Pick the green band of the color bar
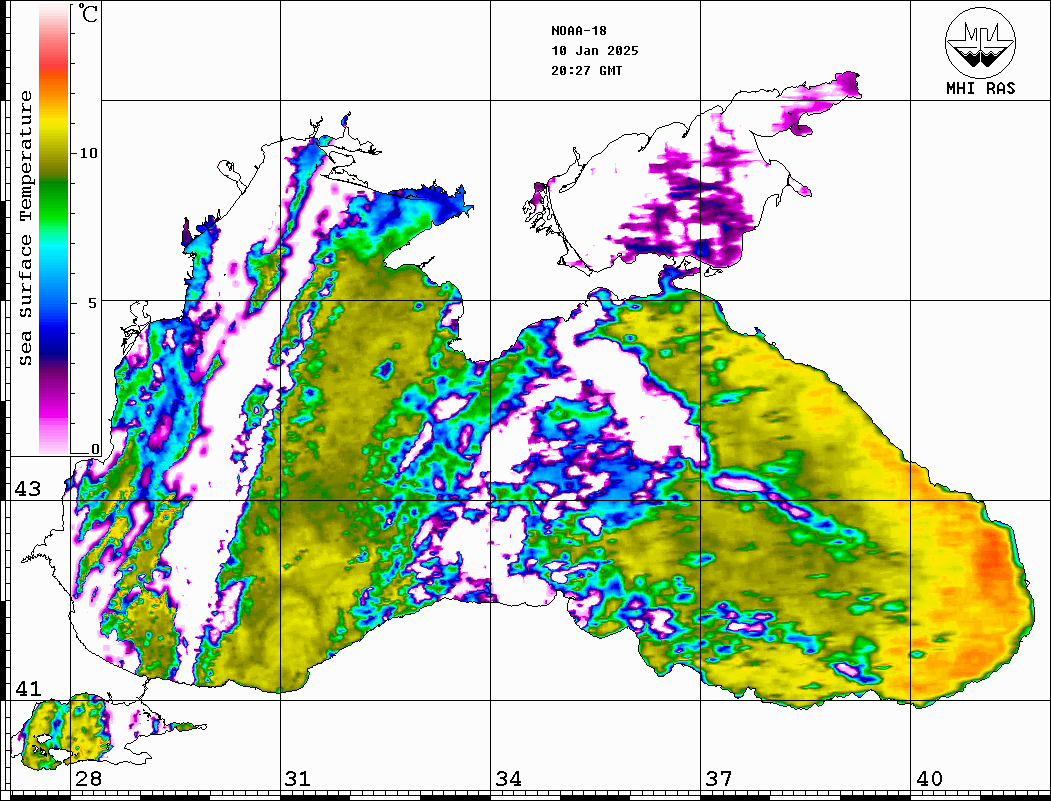Screen dimensions: 1051x801 click(x=54, y=190)
